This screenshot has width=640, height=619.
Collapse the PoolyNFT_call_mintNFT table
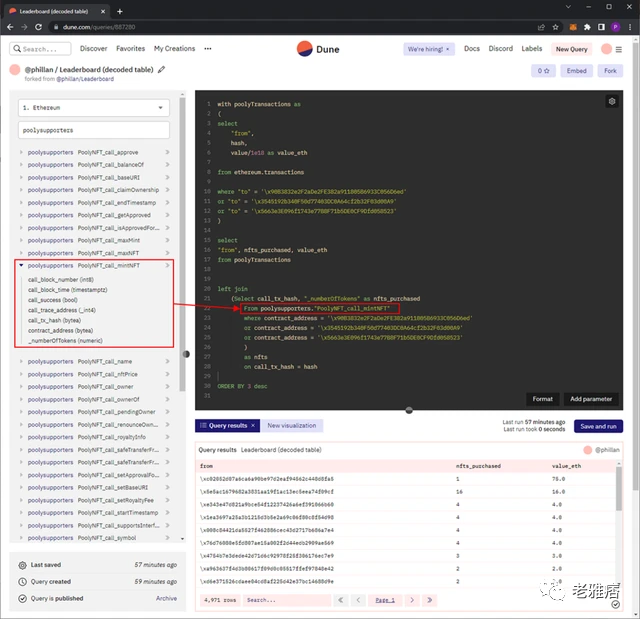tap(22, 266)
